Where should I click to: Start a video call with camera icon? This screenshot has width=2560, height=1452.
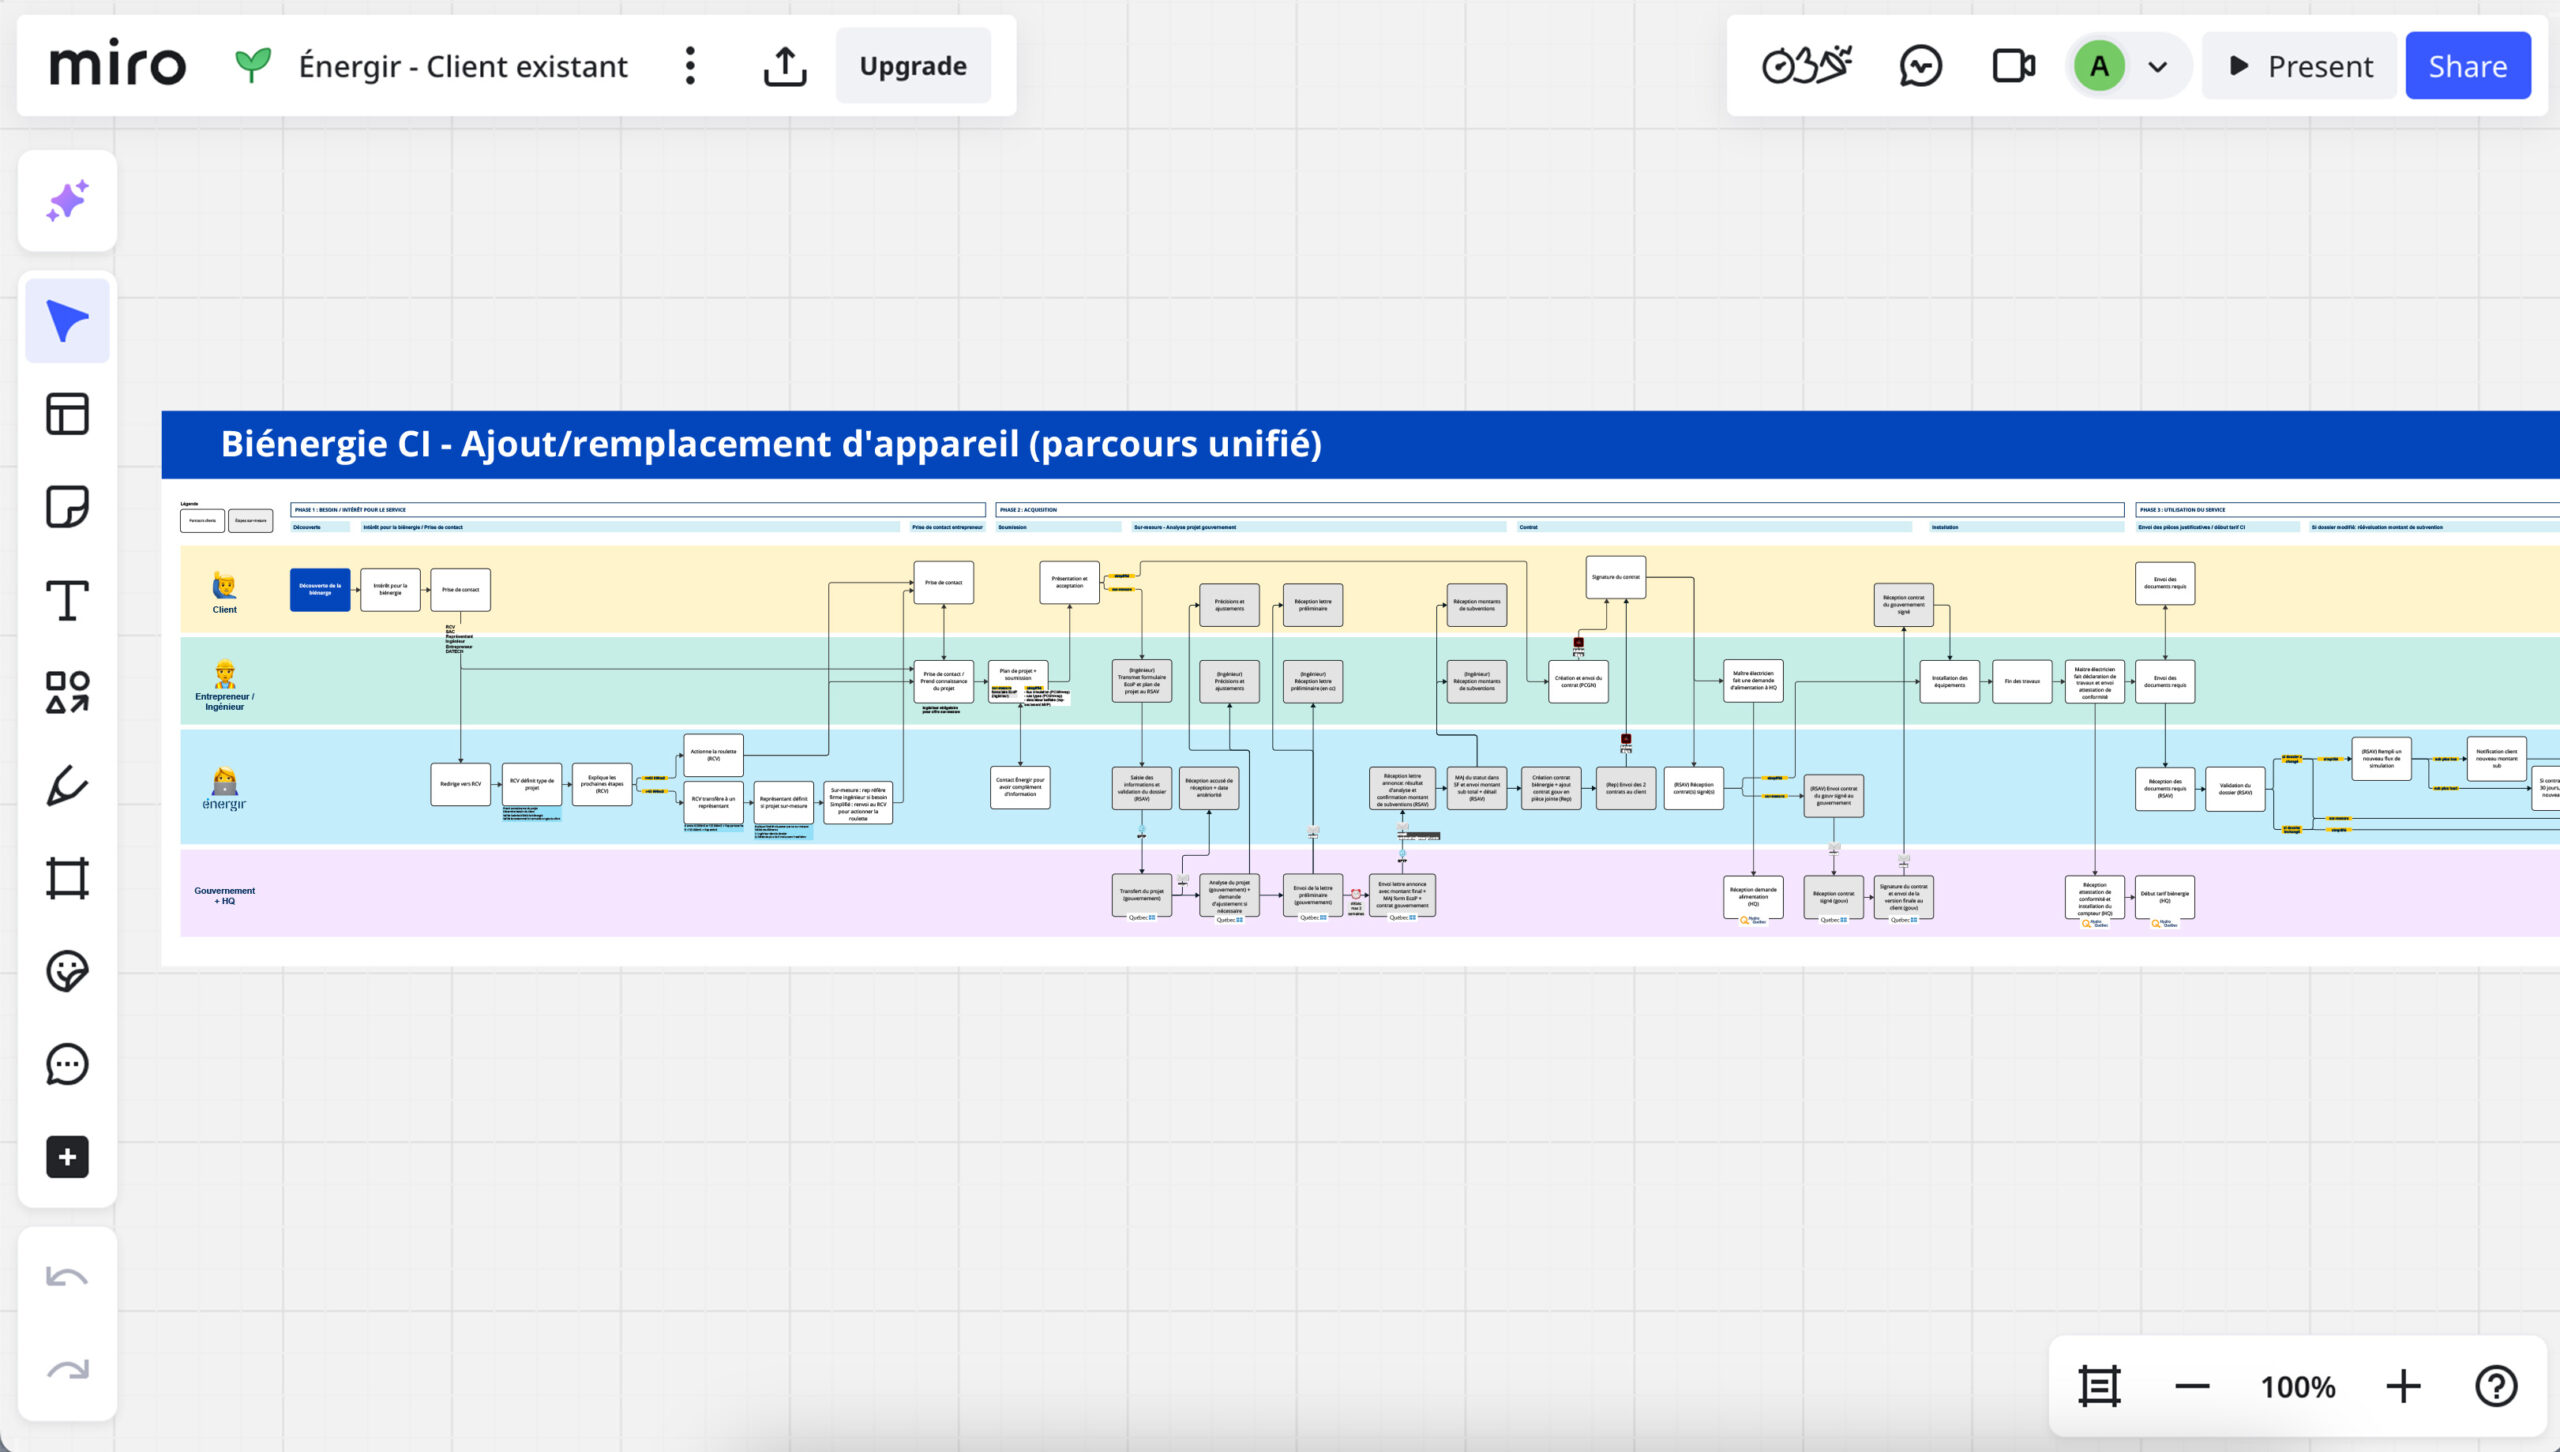[2013, 66]
